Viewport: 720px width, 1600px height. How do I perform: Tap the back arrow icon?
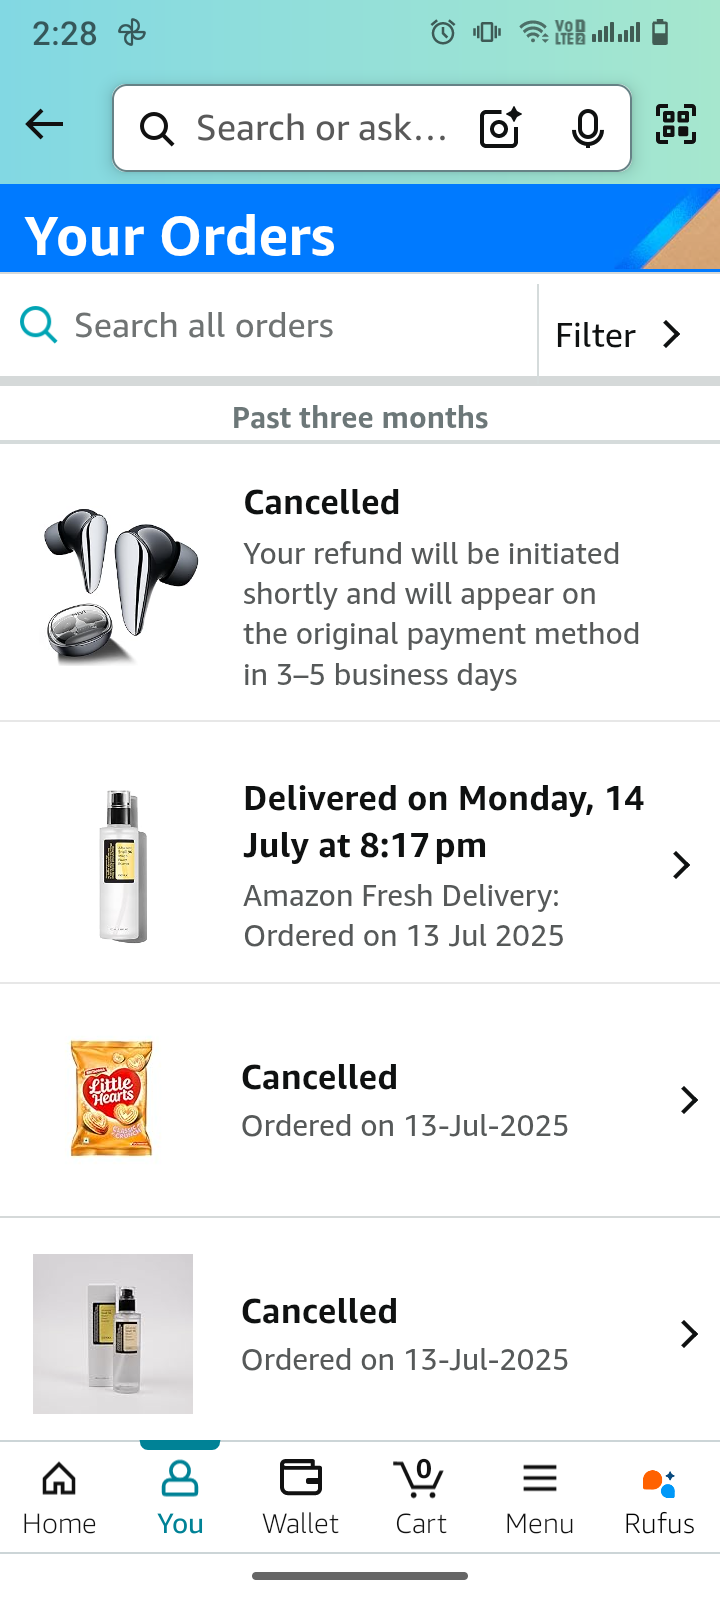45,125
